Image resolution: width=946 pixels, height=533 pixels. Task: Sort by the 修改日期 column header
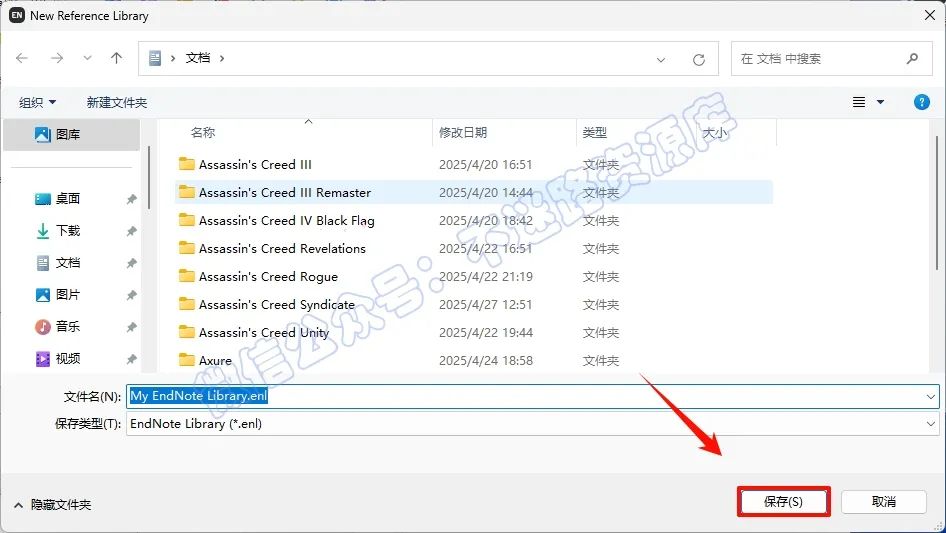point(463,133)
